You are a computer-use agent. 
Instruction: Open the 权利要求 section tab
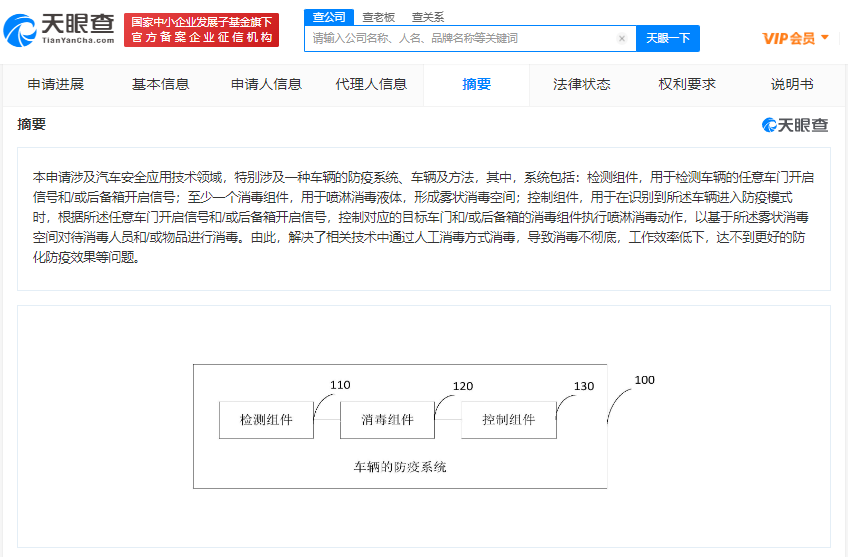tap(687, 84)
